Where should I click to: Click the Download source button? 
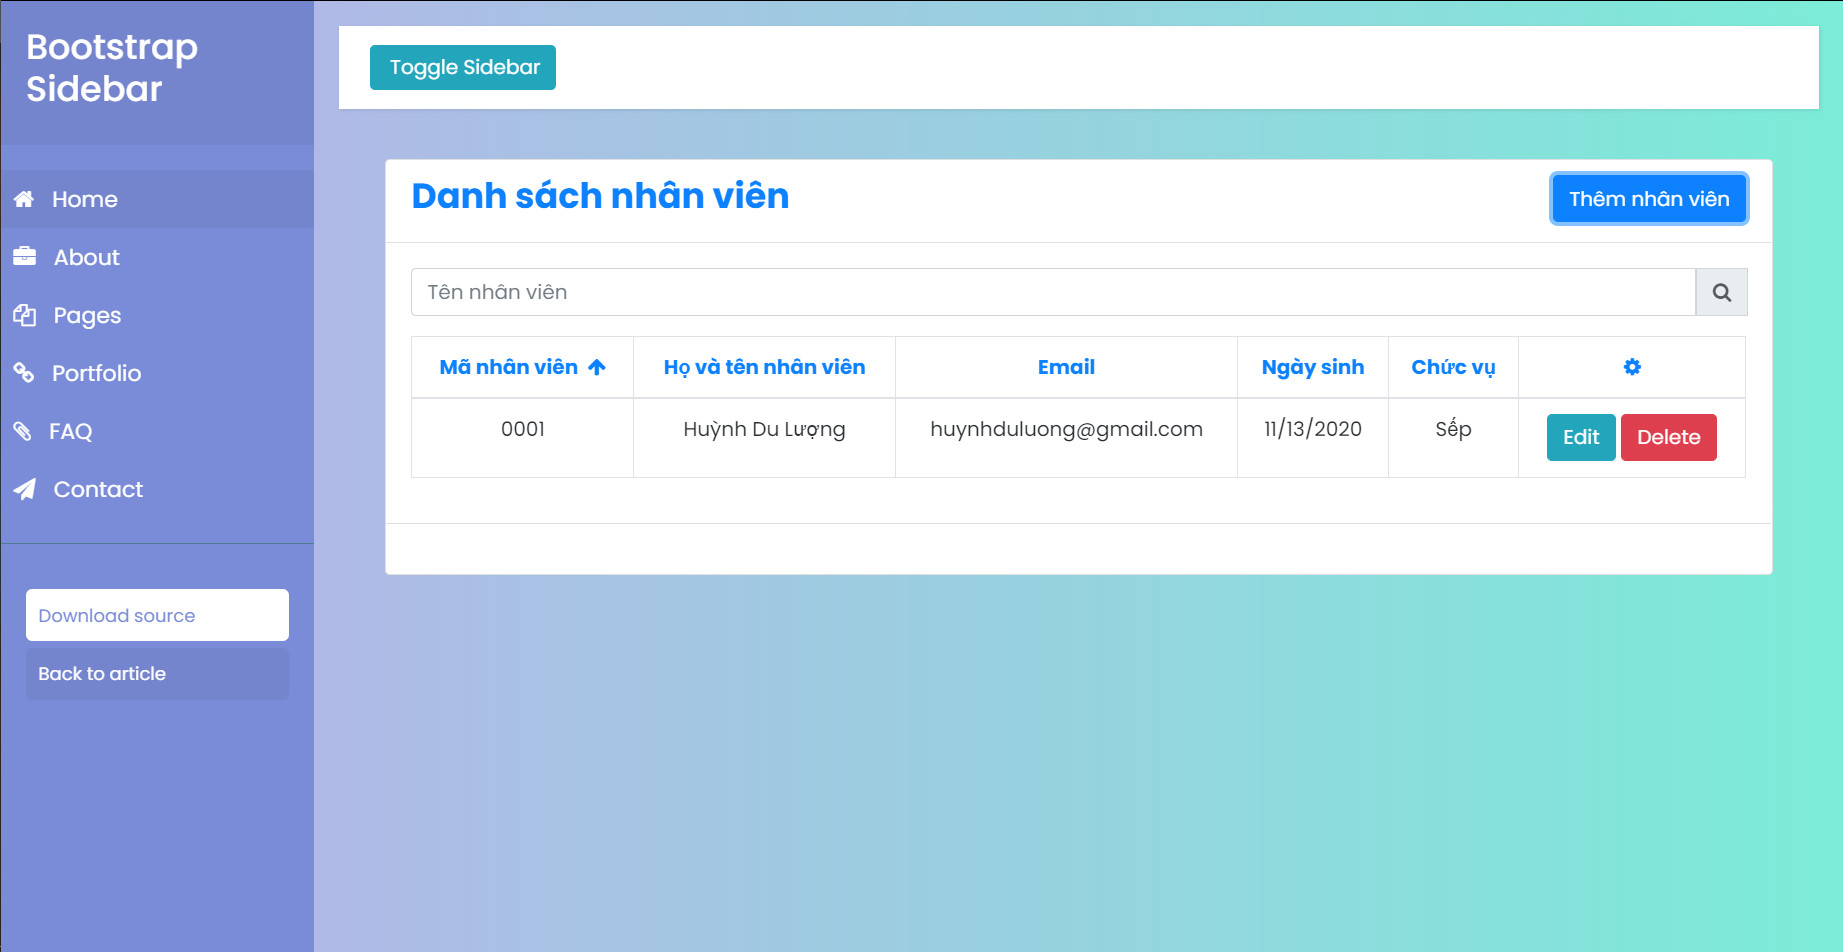pyautogui.click(x=157, y=615)
